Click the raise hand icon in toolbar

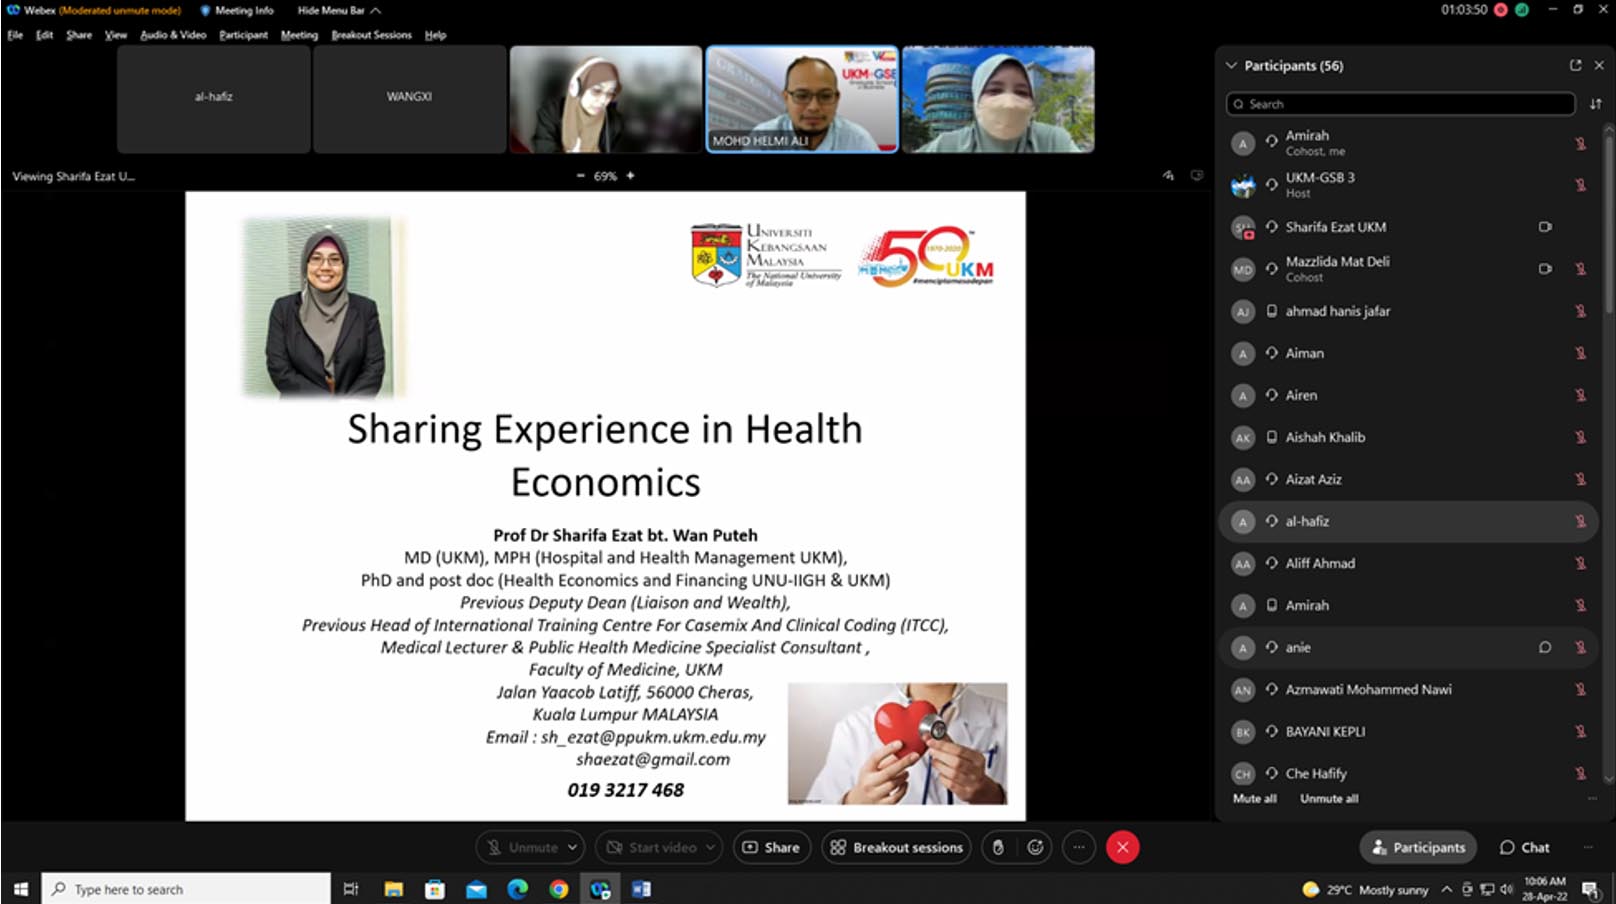tap(997, 847)
